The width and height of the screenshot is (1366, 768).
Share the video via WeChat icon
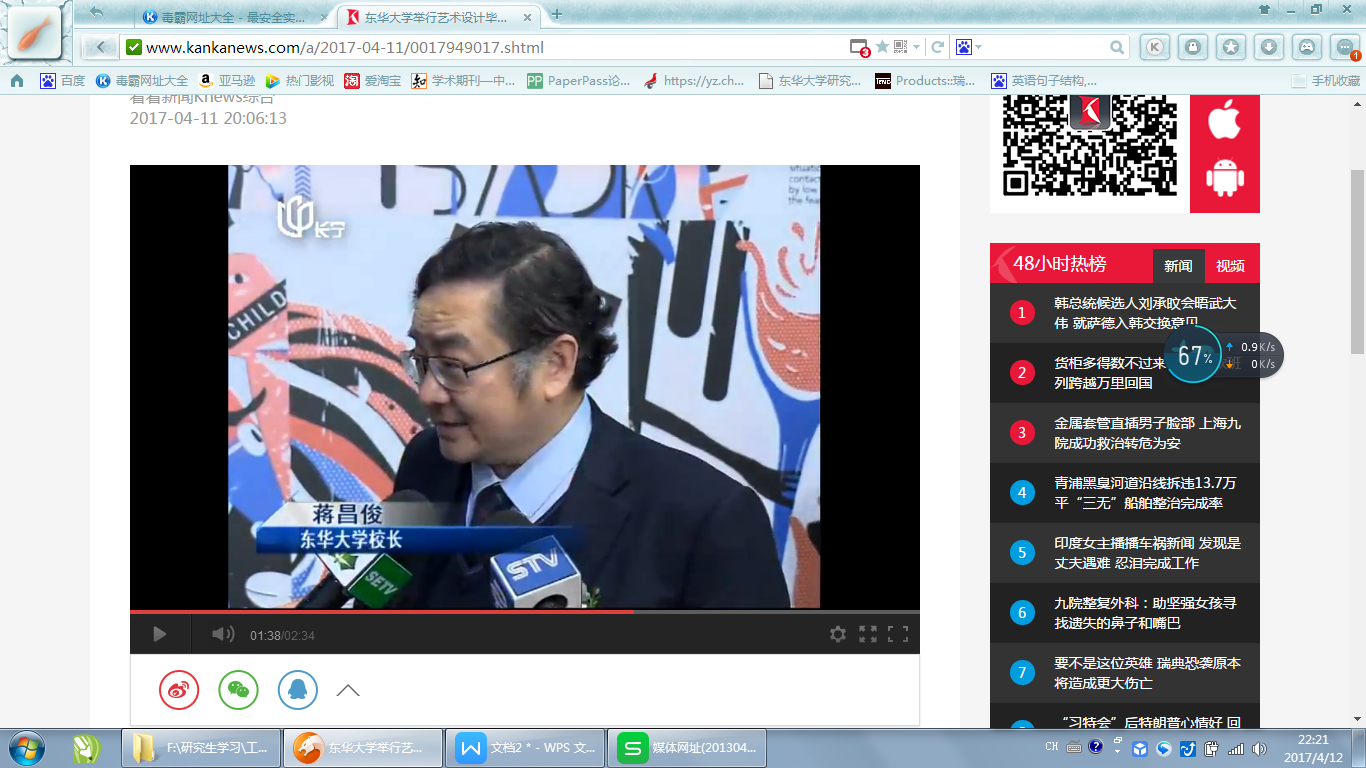coord(238,690)
